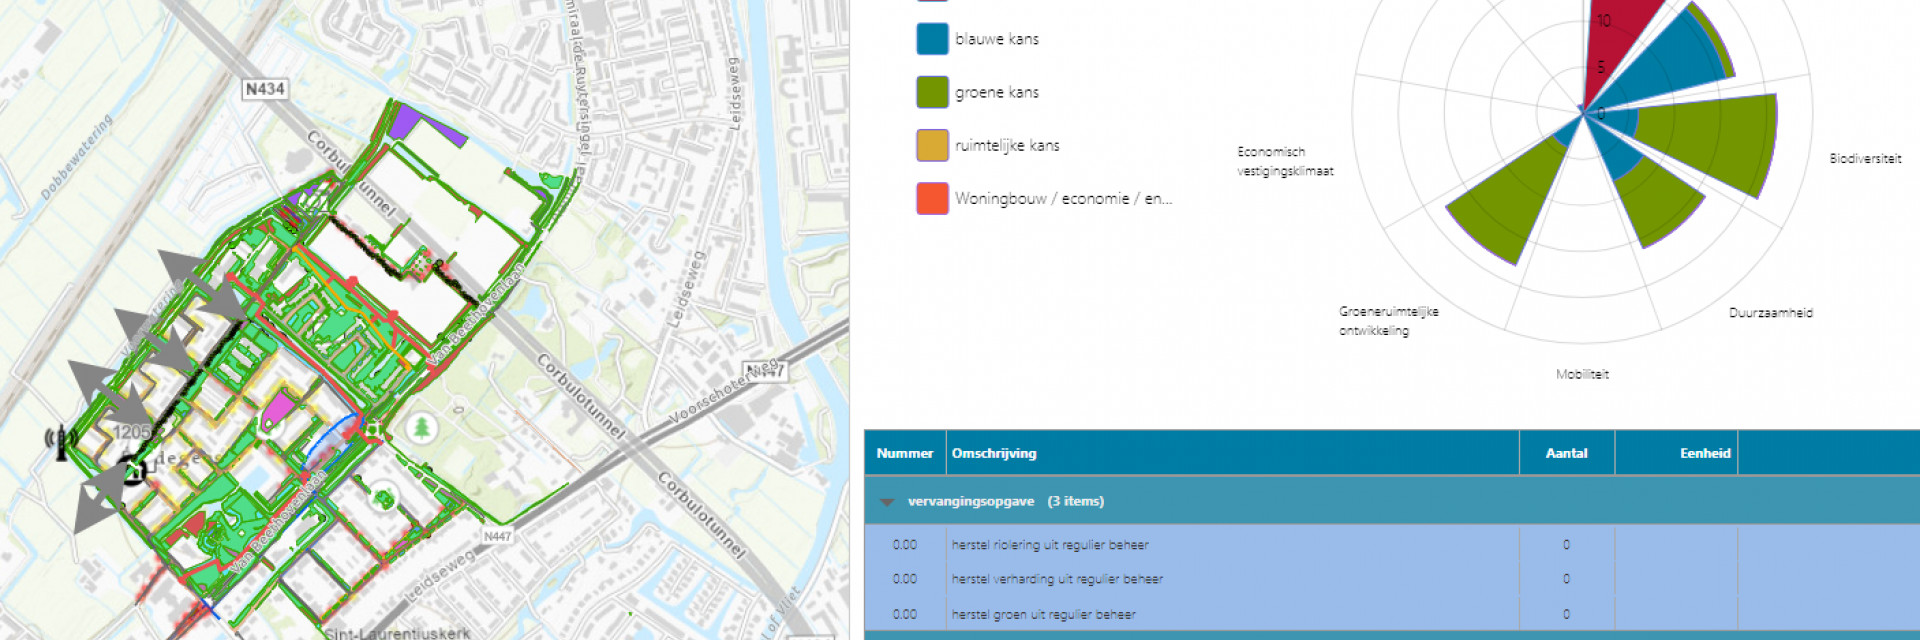Collapse the vervangingsopgave group arrow
Viewport: 1920px width, 640px height.
(x=887, y=502)
